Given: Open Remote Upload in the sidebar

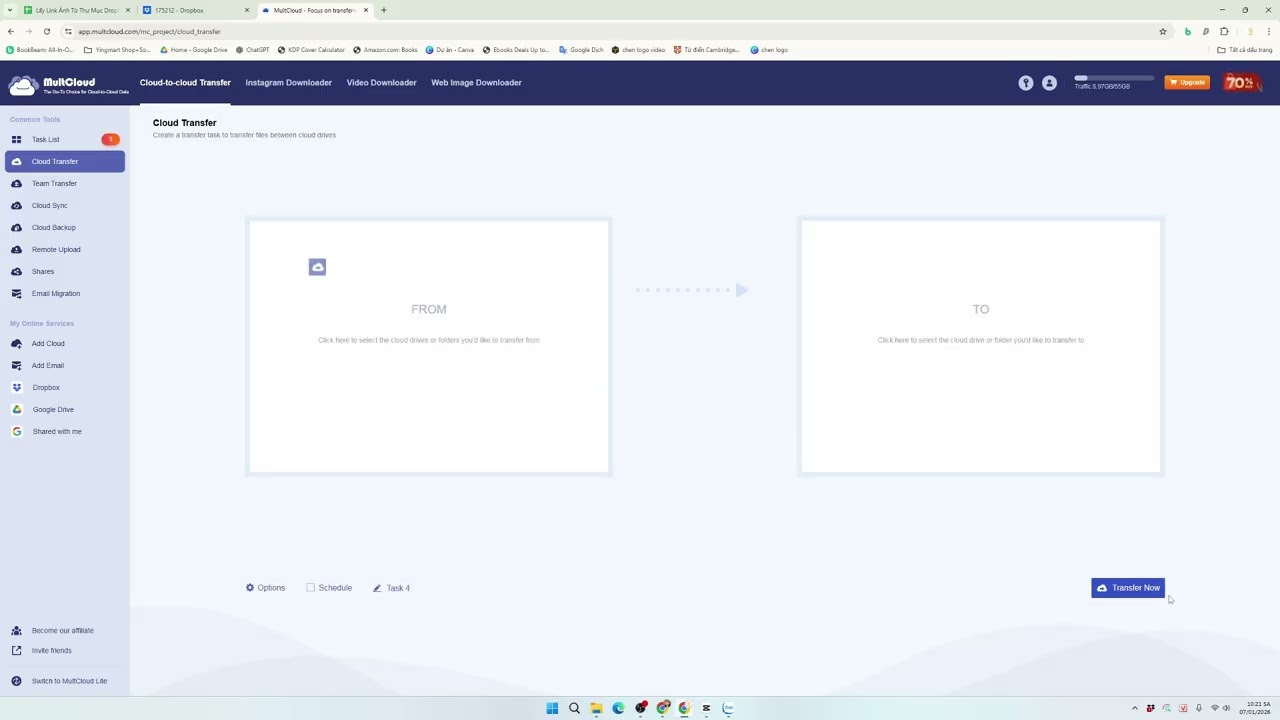Looking at the screenshot, I should (64, 249).
